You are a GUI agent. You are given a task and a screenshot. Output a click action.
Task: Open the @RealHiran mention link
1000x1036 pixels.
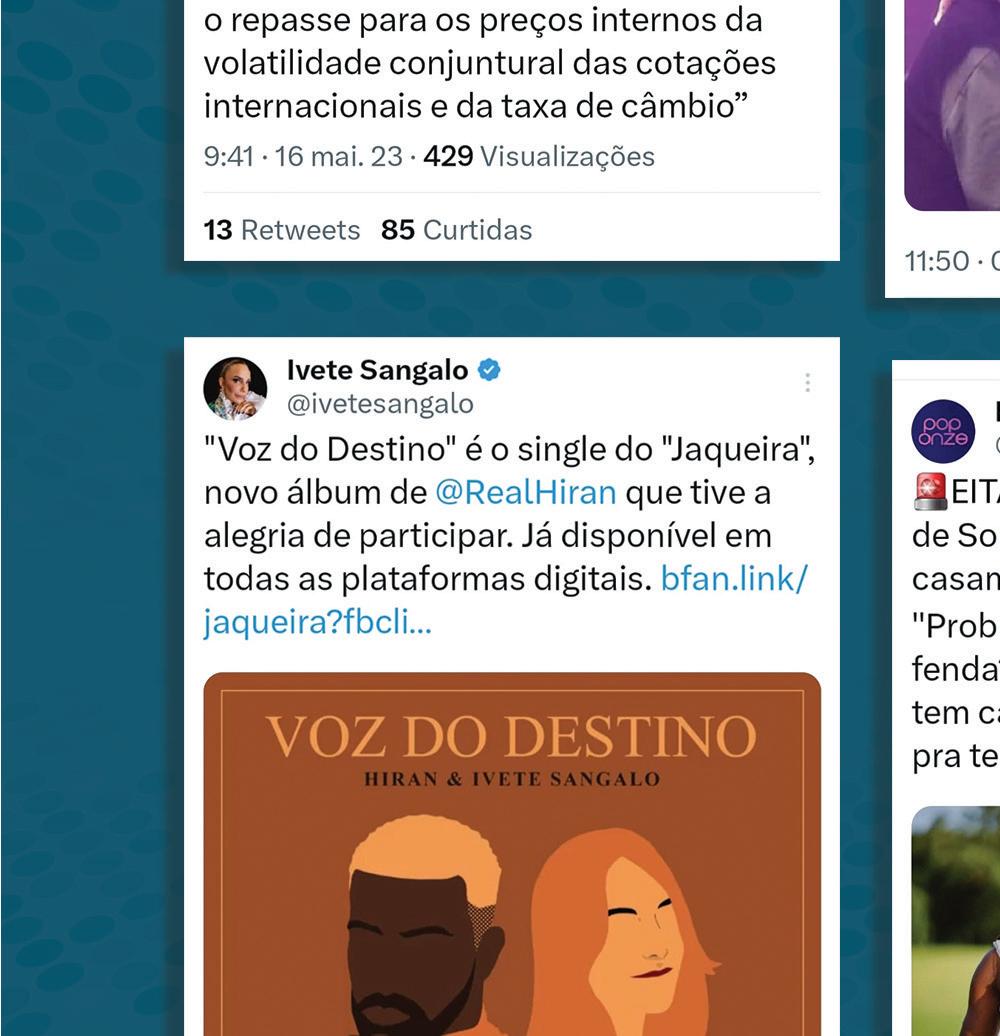point(526,493)
